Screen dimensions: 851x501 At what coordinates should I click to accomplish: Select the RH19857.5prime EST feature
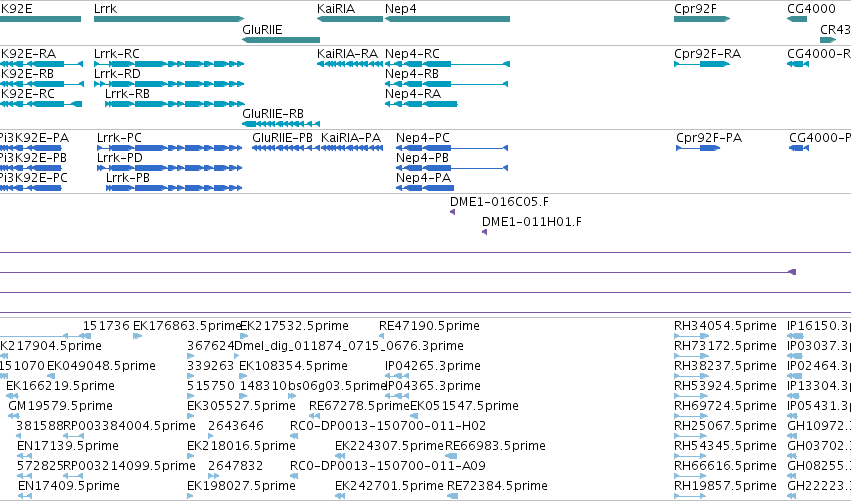pyautogui.click(x=691, y=496)
